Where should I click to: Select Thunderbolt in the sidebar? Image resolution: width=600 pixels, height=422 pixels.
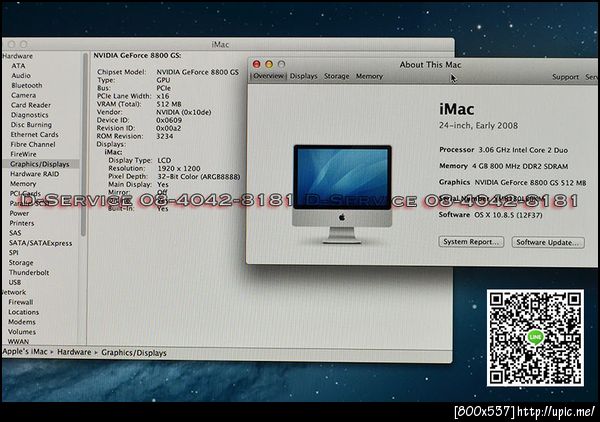click(x=29, y=273)
